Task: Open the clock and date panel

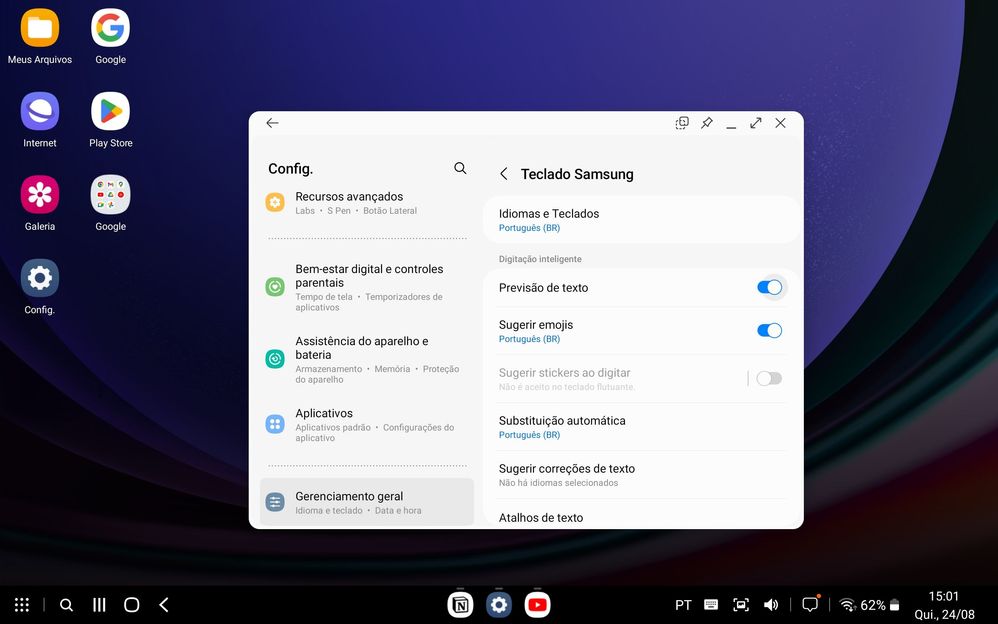Action: tap(944, 605)
